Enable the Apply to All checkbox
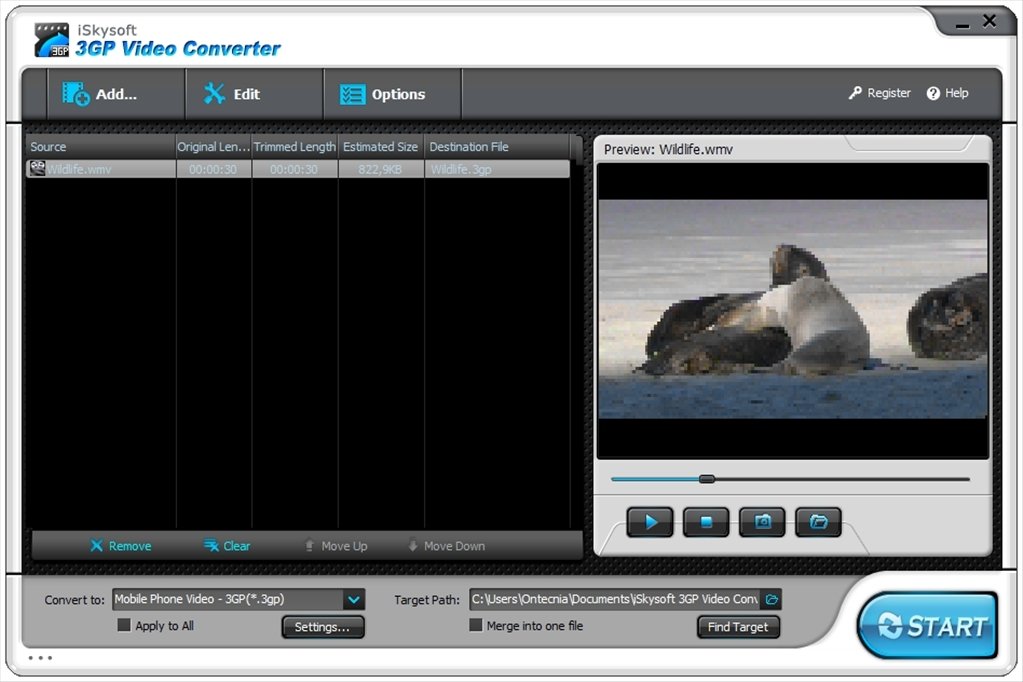The height and width of the screenshot is (682, 1023). pyautogui.click(x=124, y=625)
